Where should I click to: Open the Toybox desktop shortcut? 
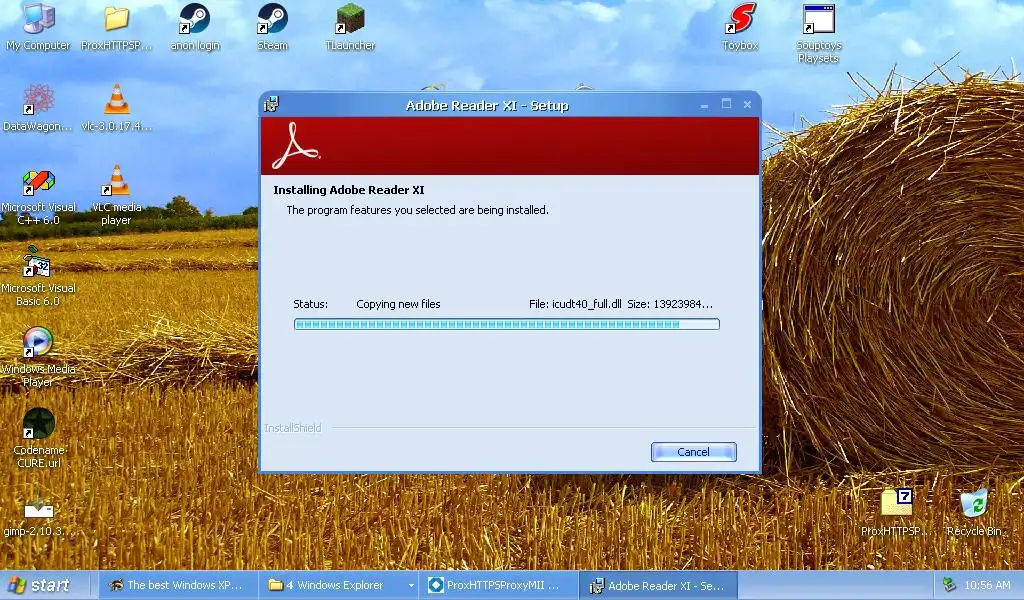(x=740, y=26)
